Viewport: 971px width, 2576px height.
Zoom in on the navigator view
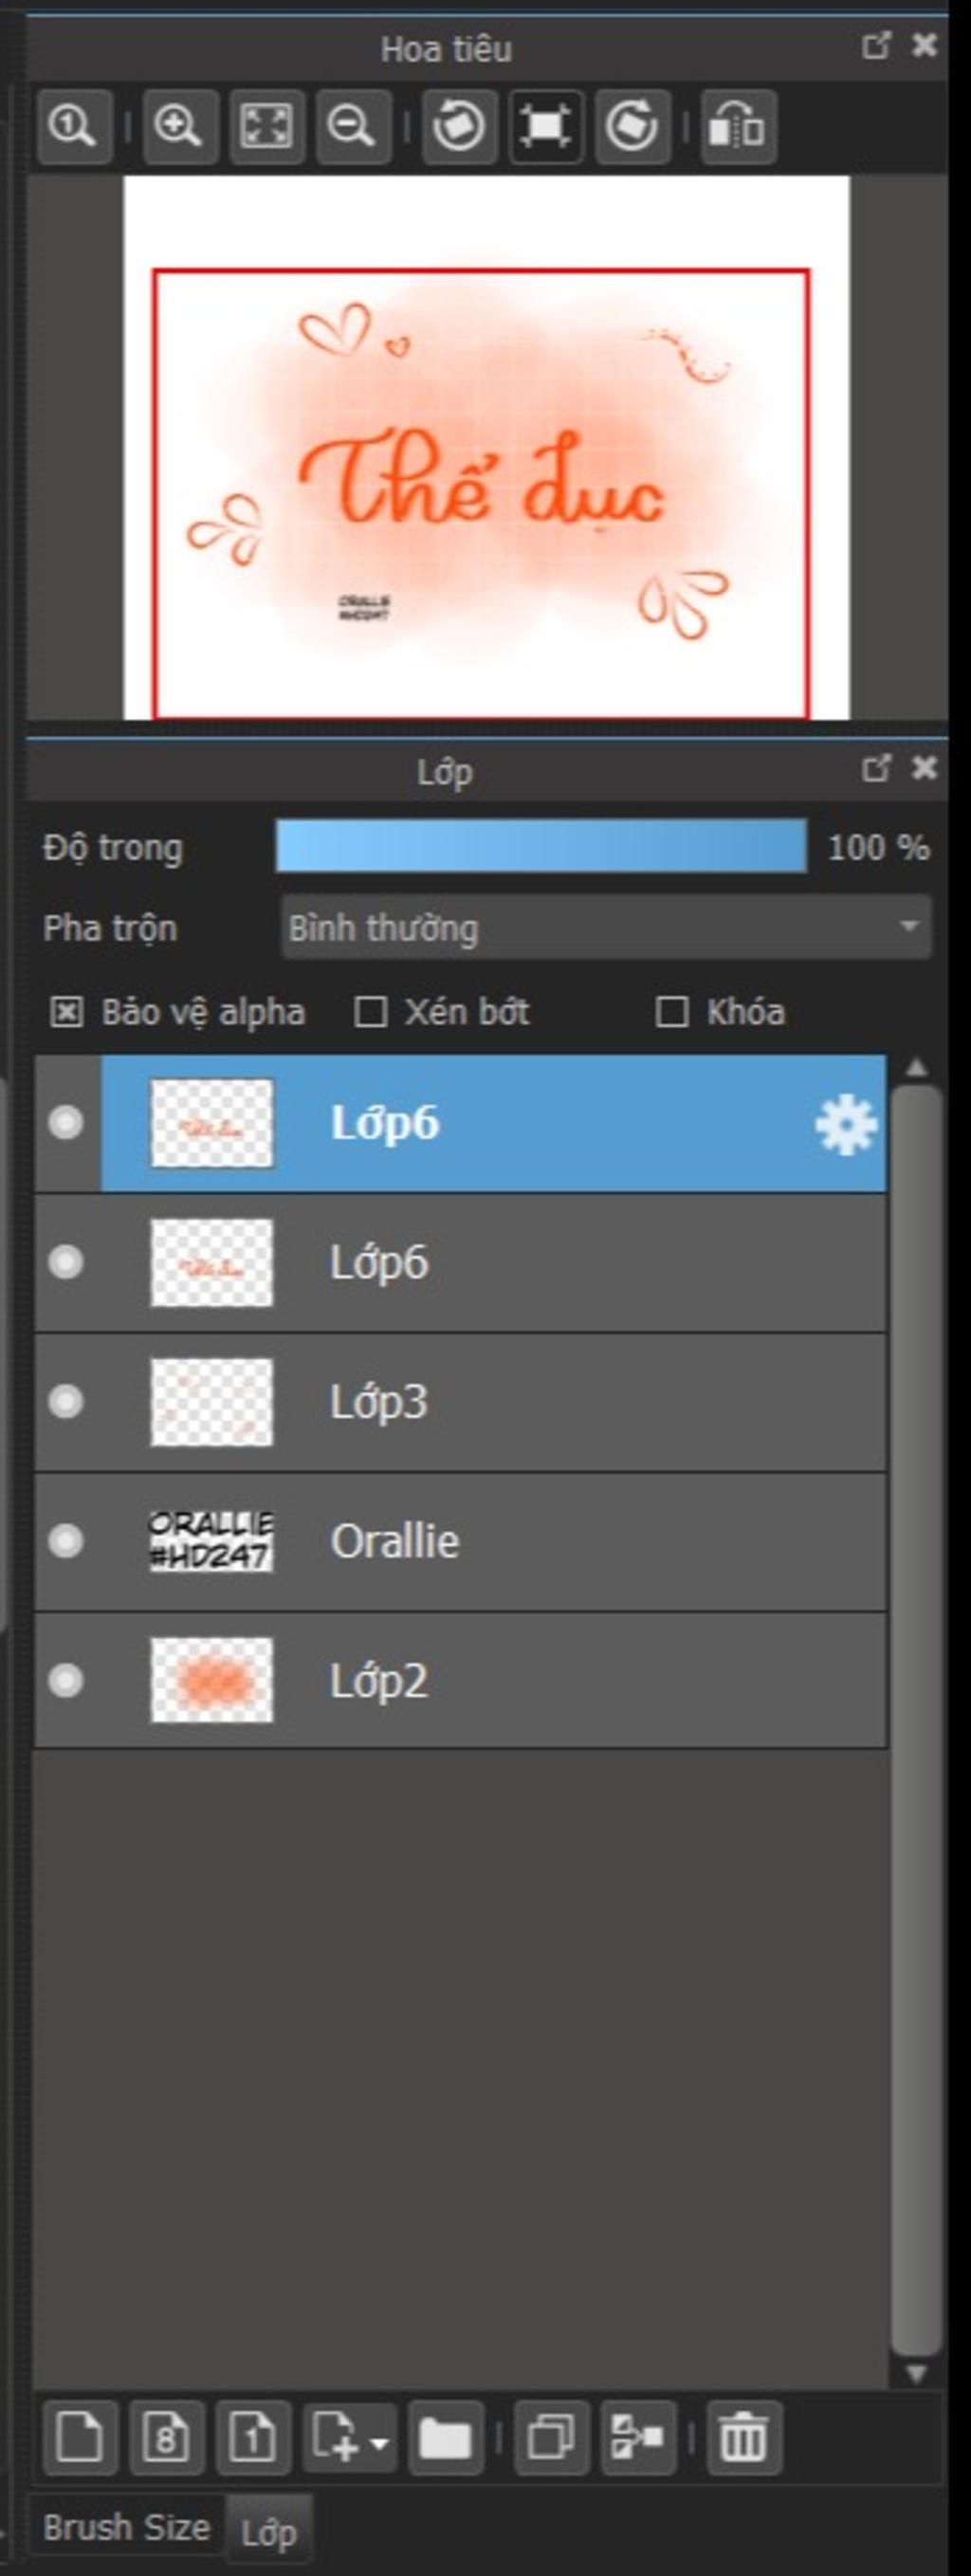pos(179,127)
